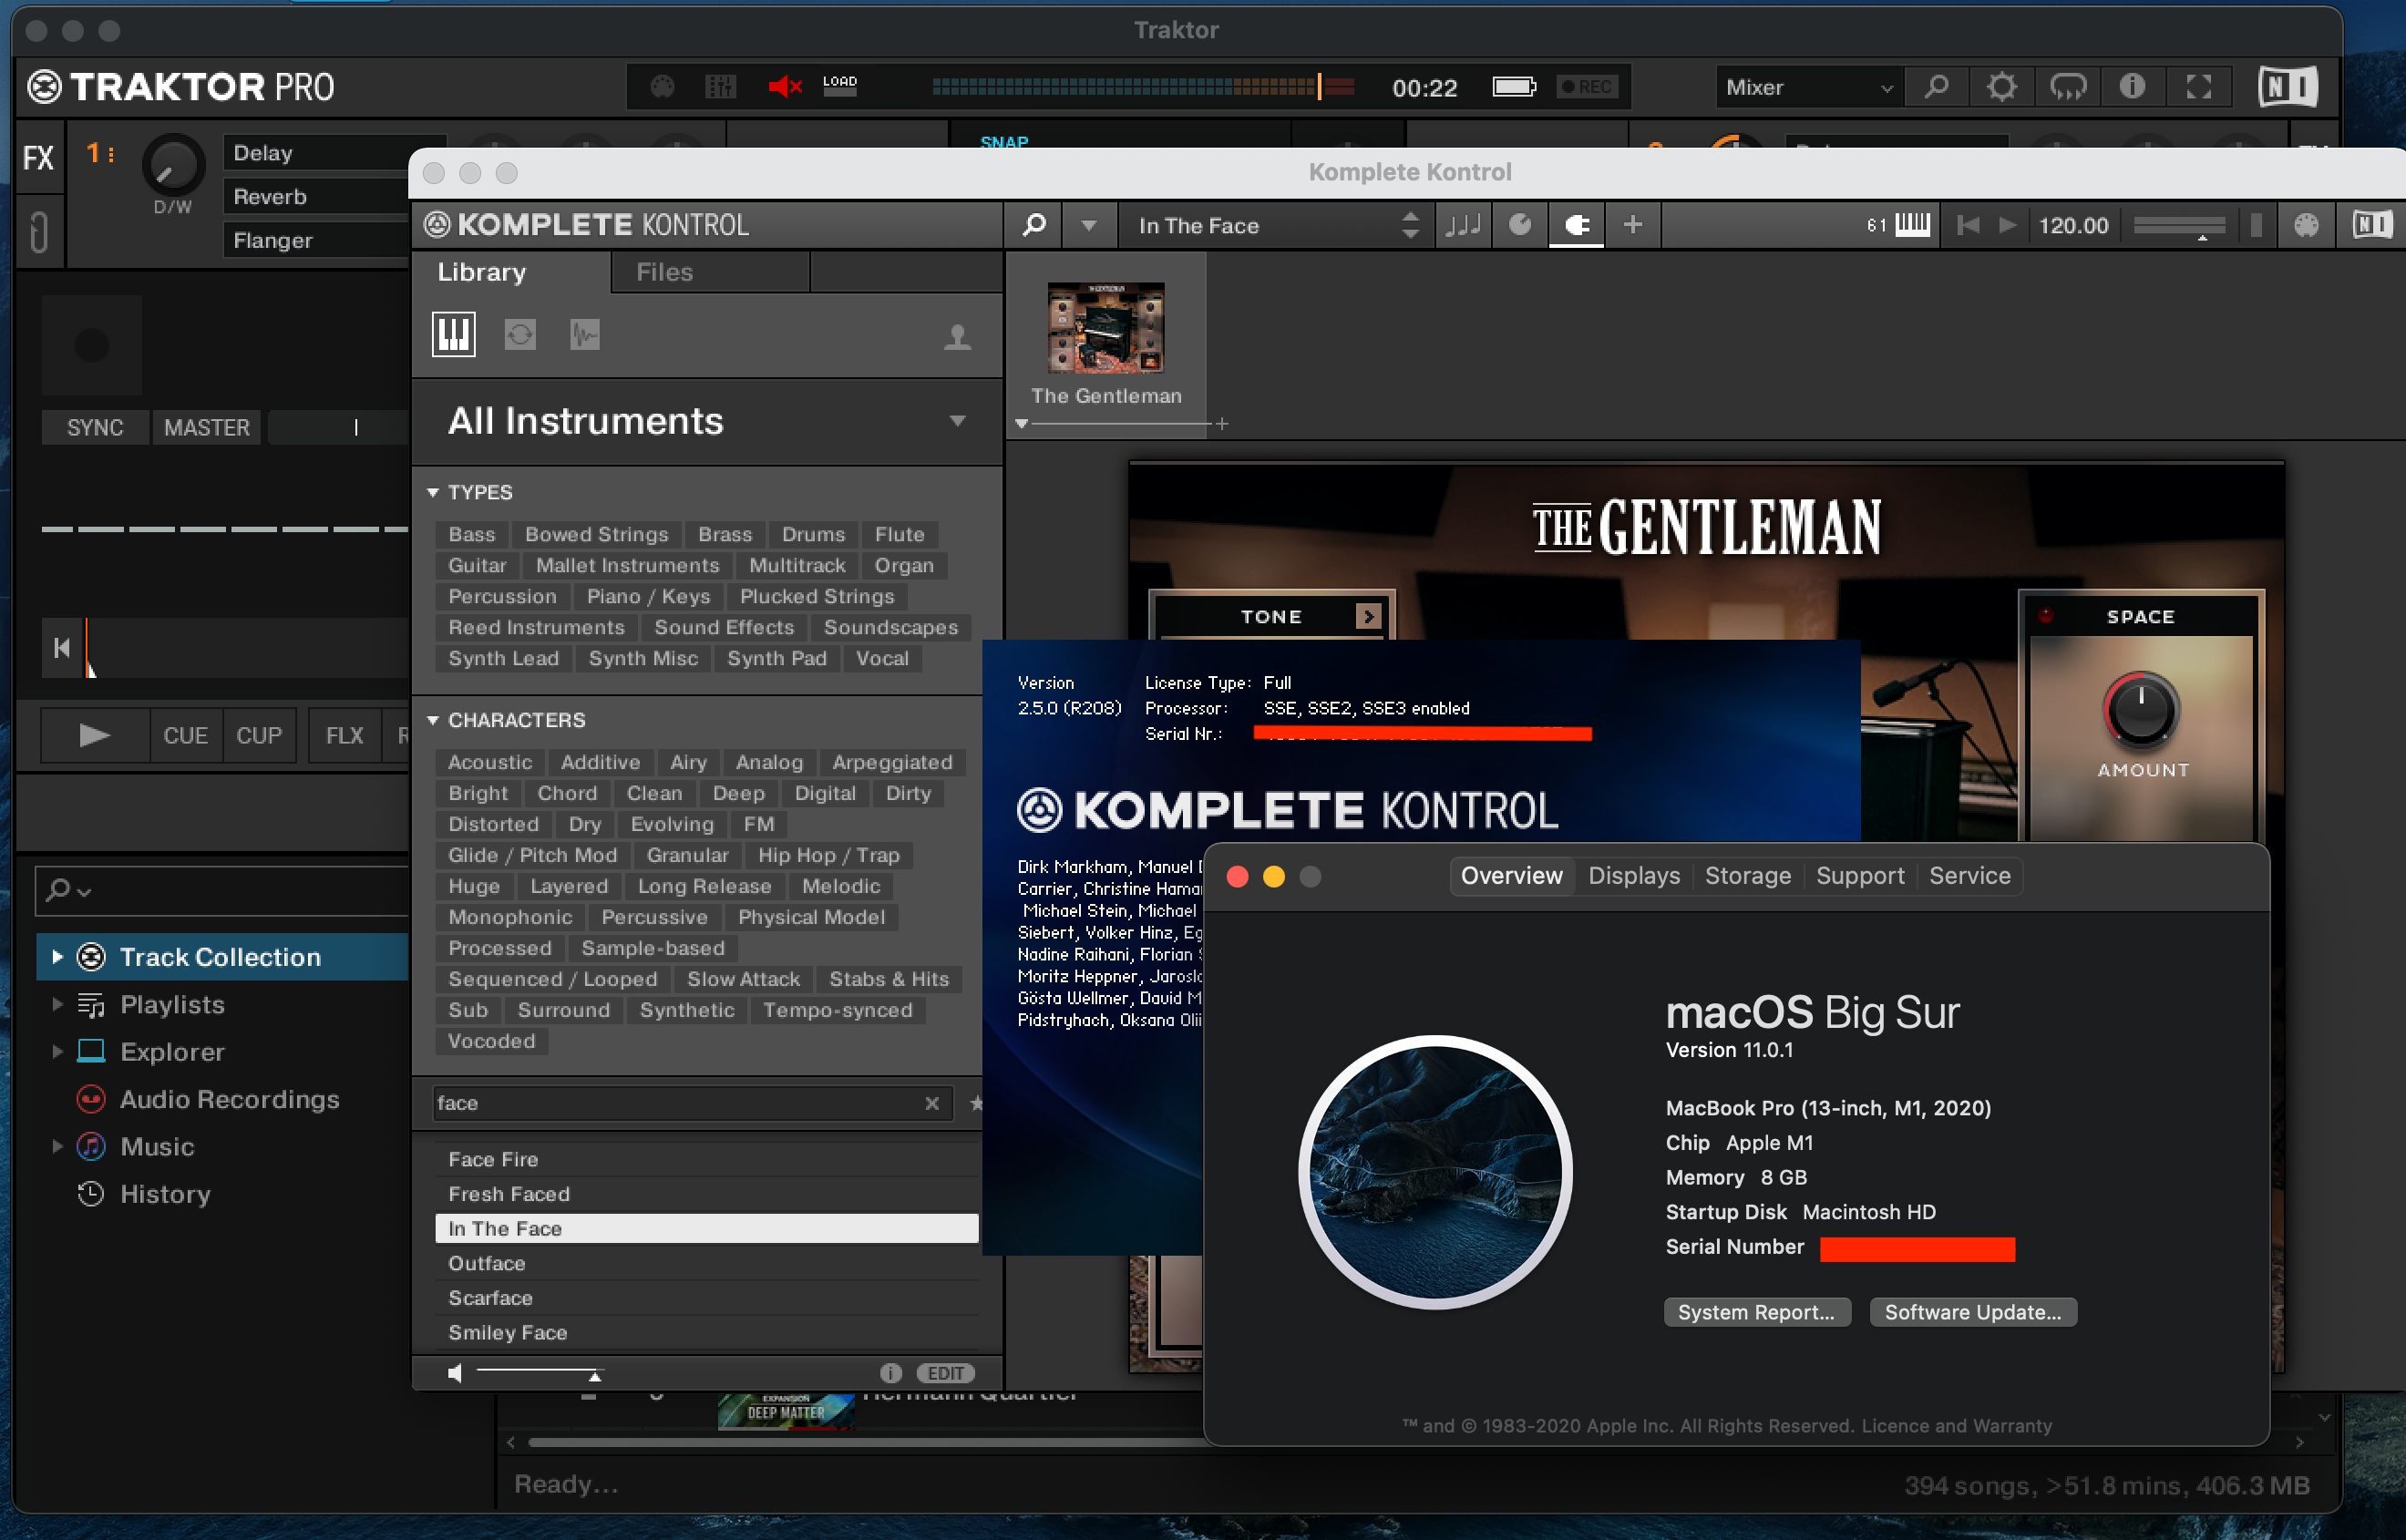Viewport: 2406px width, 1540px height.
Task: Expand the Playlists tree node
Action: point(57,1004)
